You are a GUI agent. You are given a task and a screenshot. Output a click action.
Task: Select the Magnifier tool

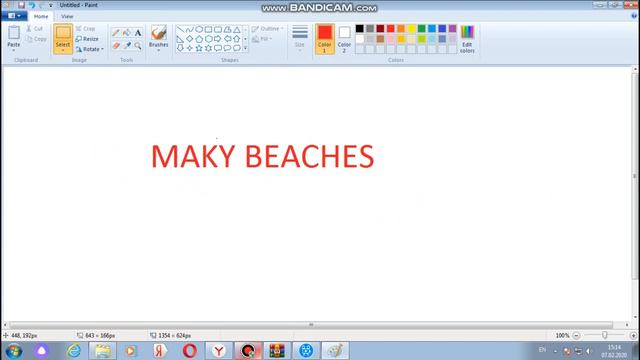coord(138,46)
